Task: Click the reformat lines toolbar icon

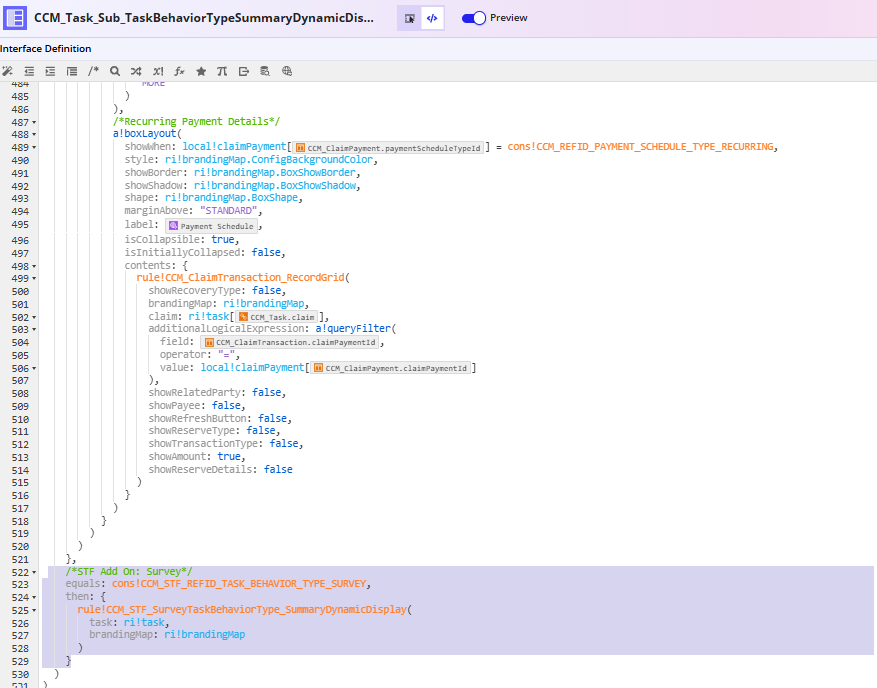Action: click(72, 71)
